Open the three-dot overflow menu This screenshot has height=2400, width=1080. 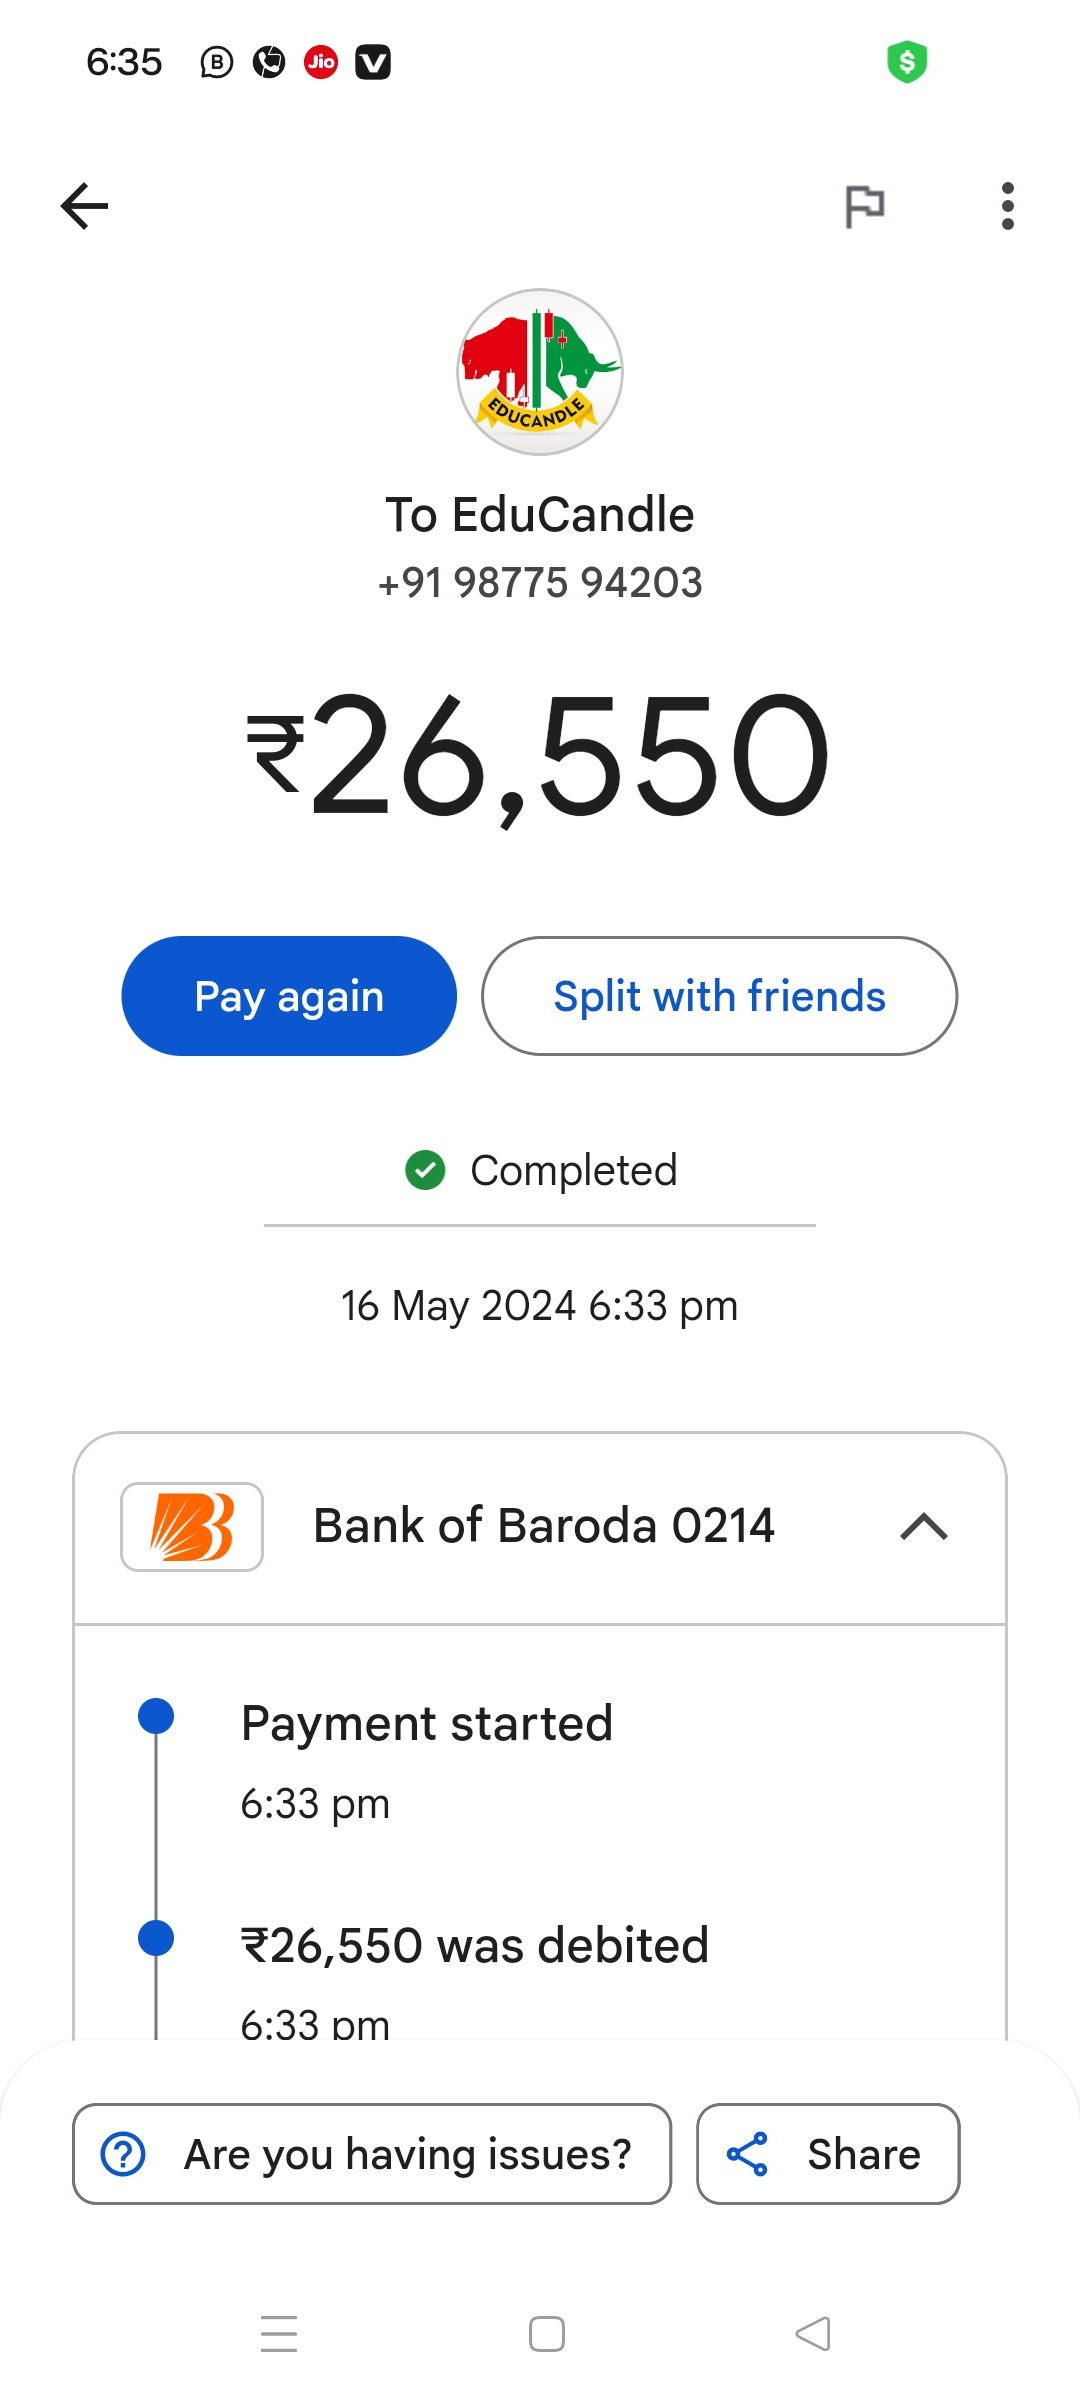click(x=1007, y=206)
